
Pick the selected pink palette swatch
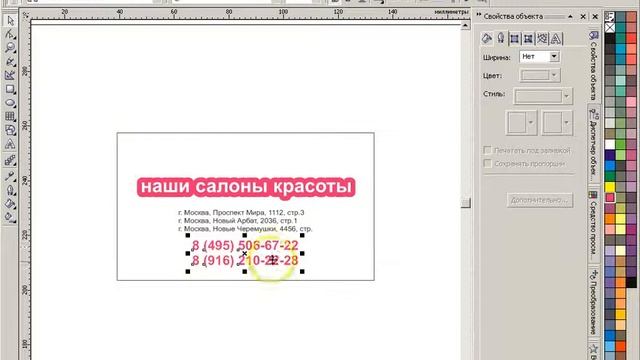click(x=610, y=198)
